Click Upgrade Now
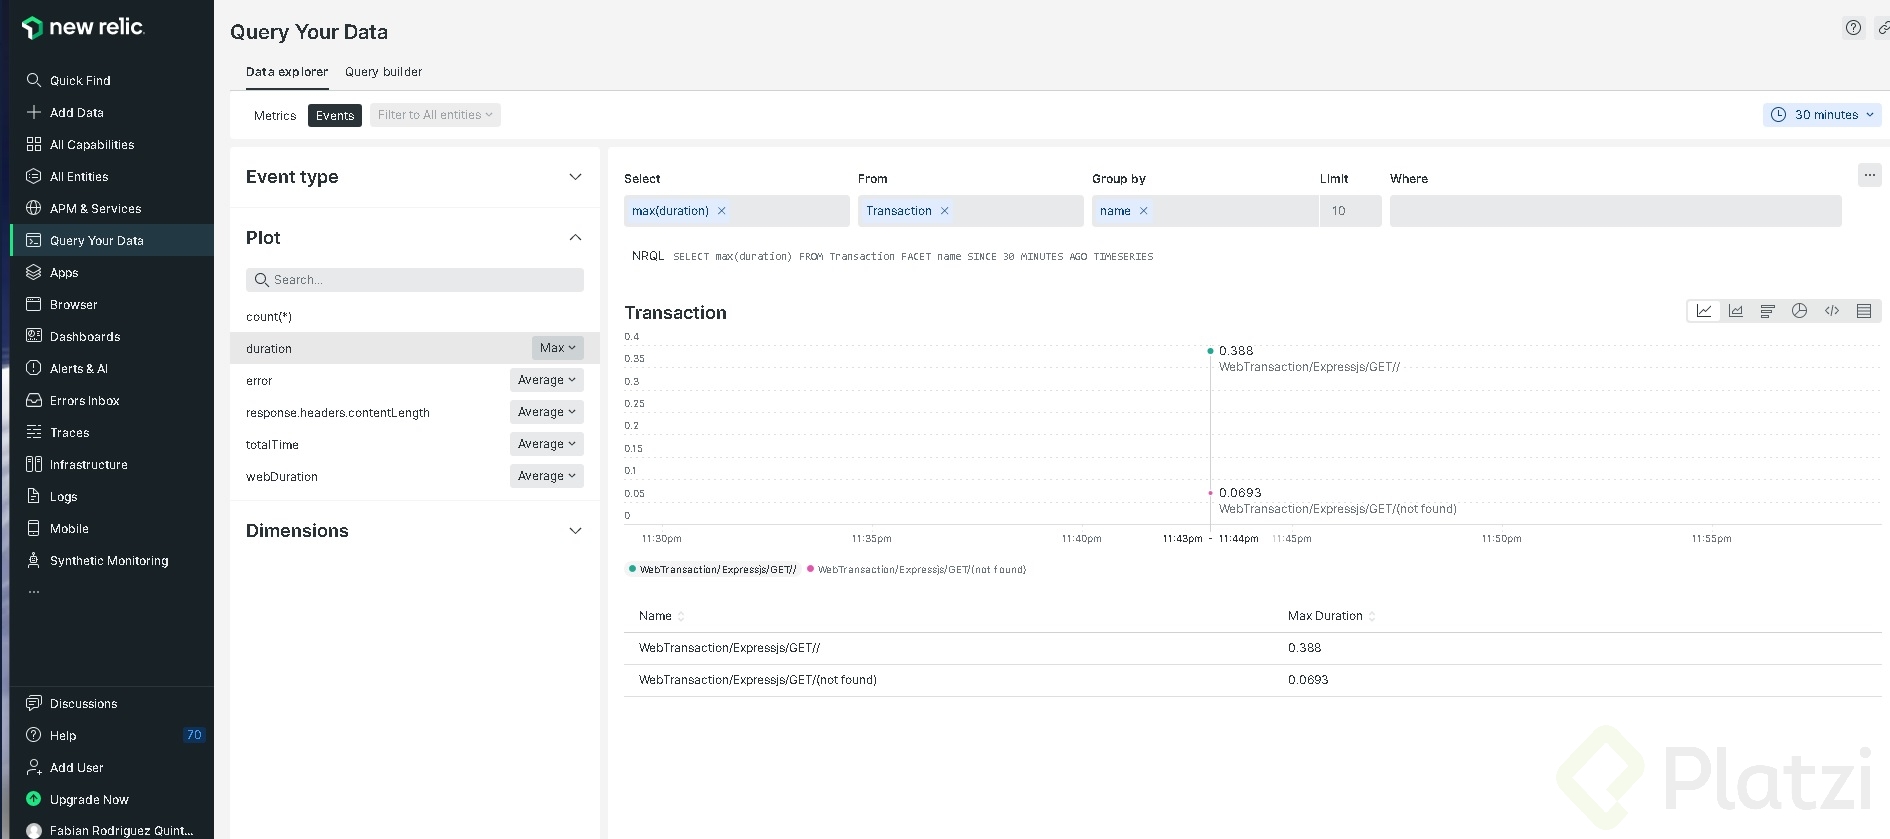 (x=111, y=799)
